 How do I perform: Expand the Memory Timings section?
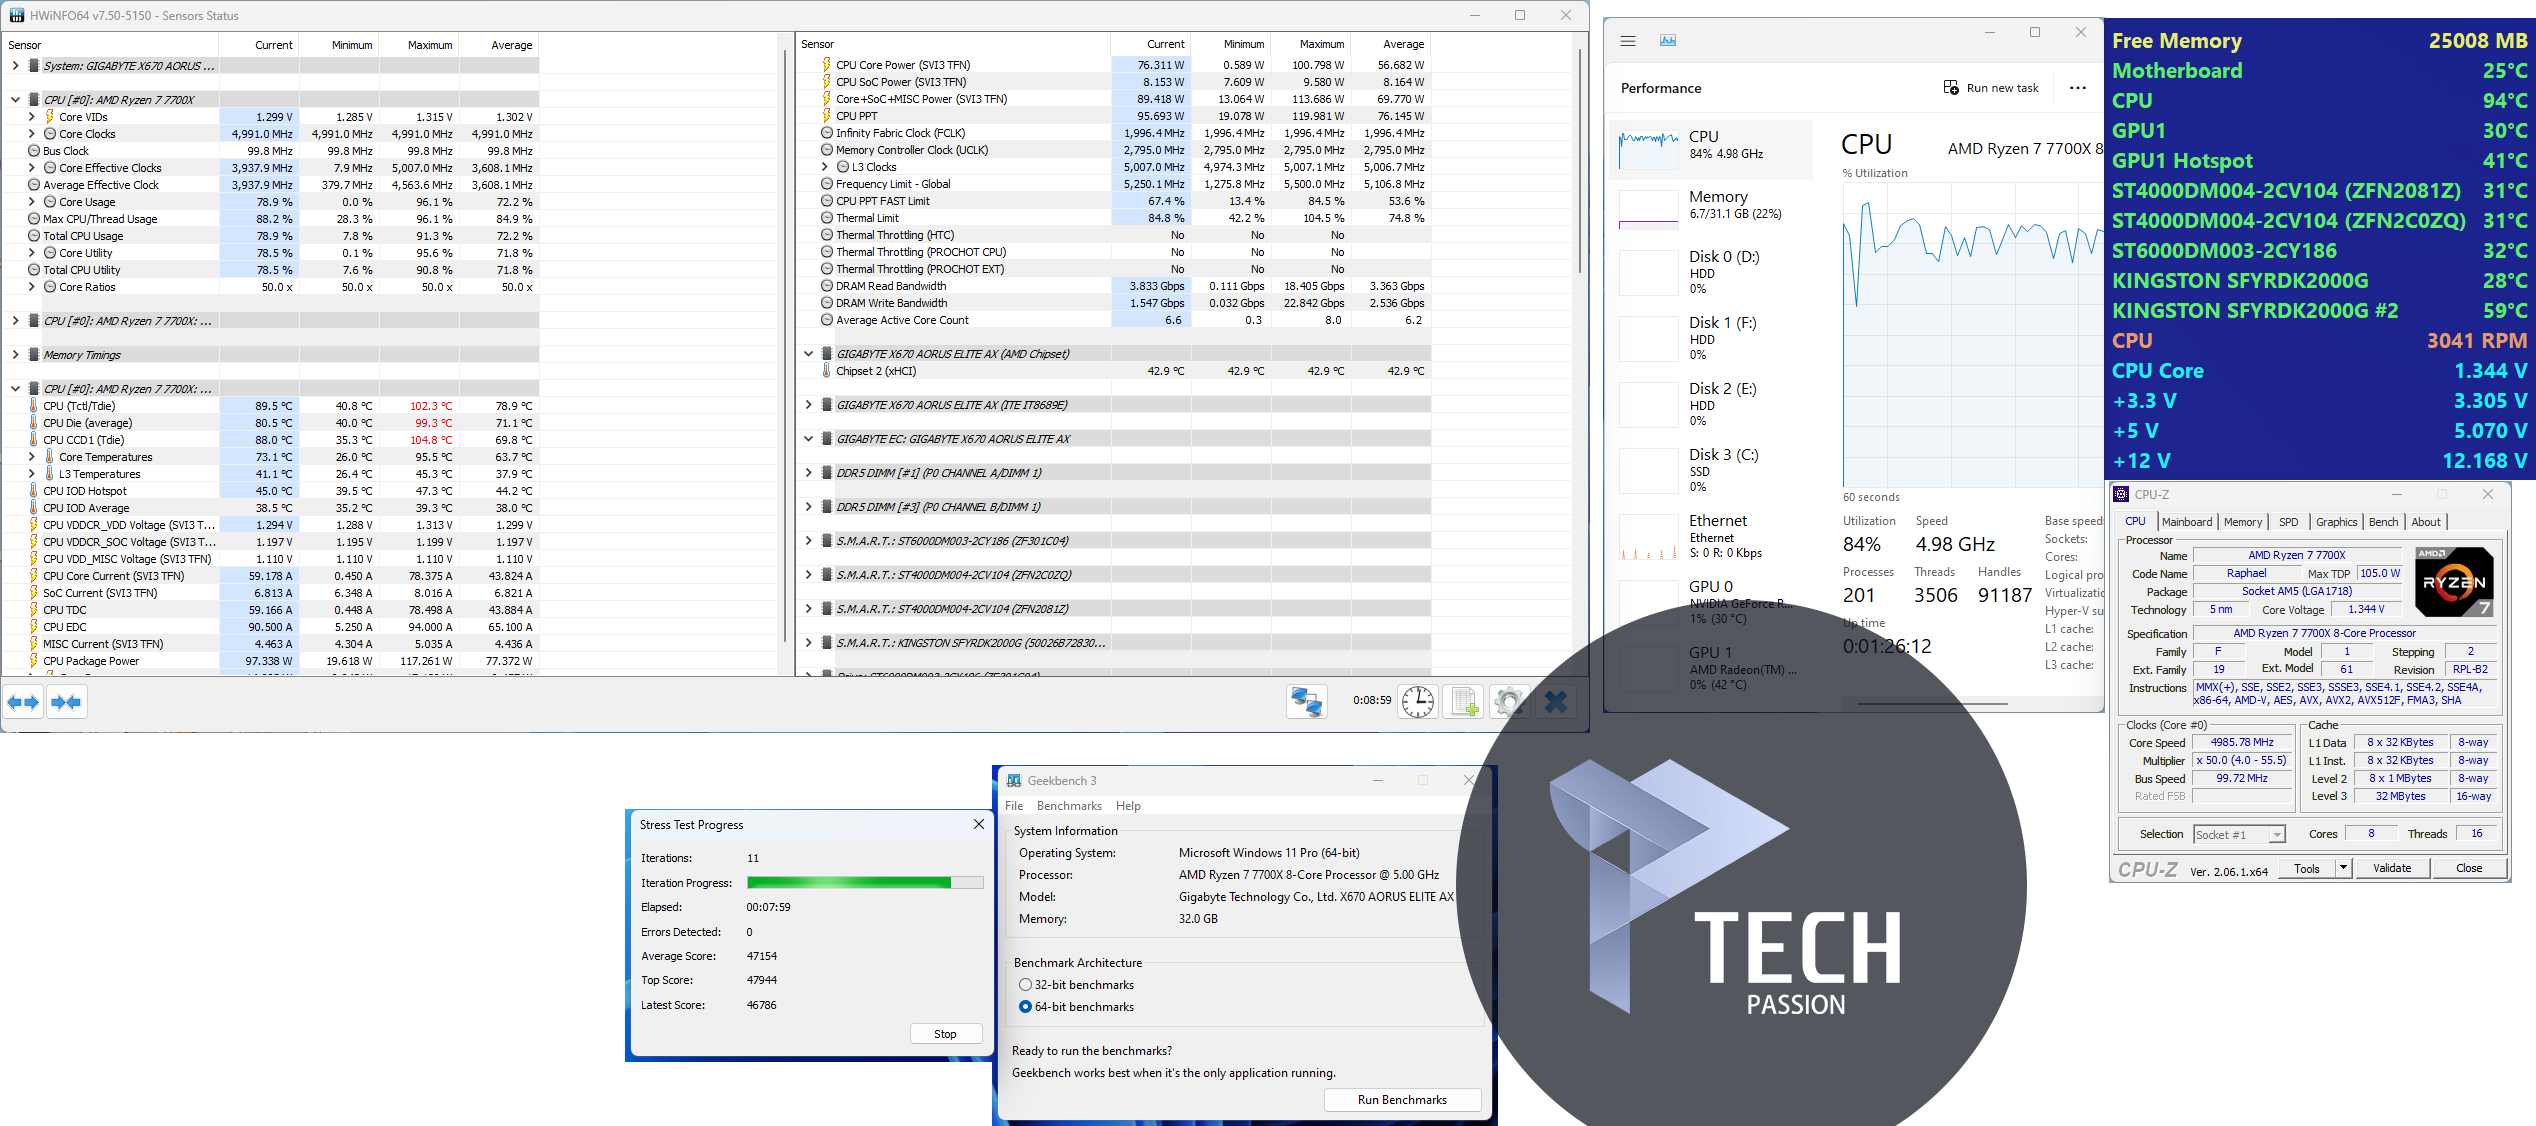click(x=15, y=355)
